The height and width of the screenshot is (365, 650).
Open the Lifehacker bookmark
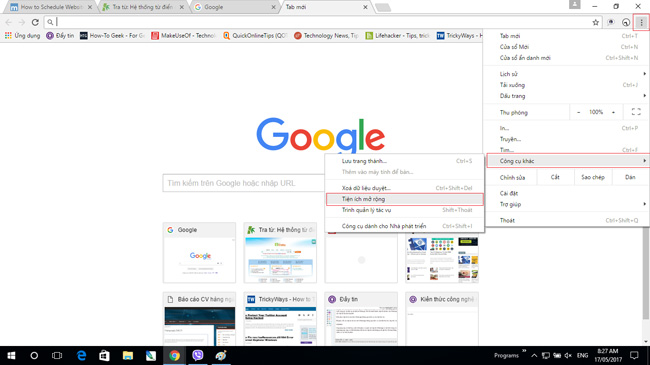point(398,36)
